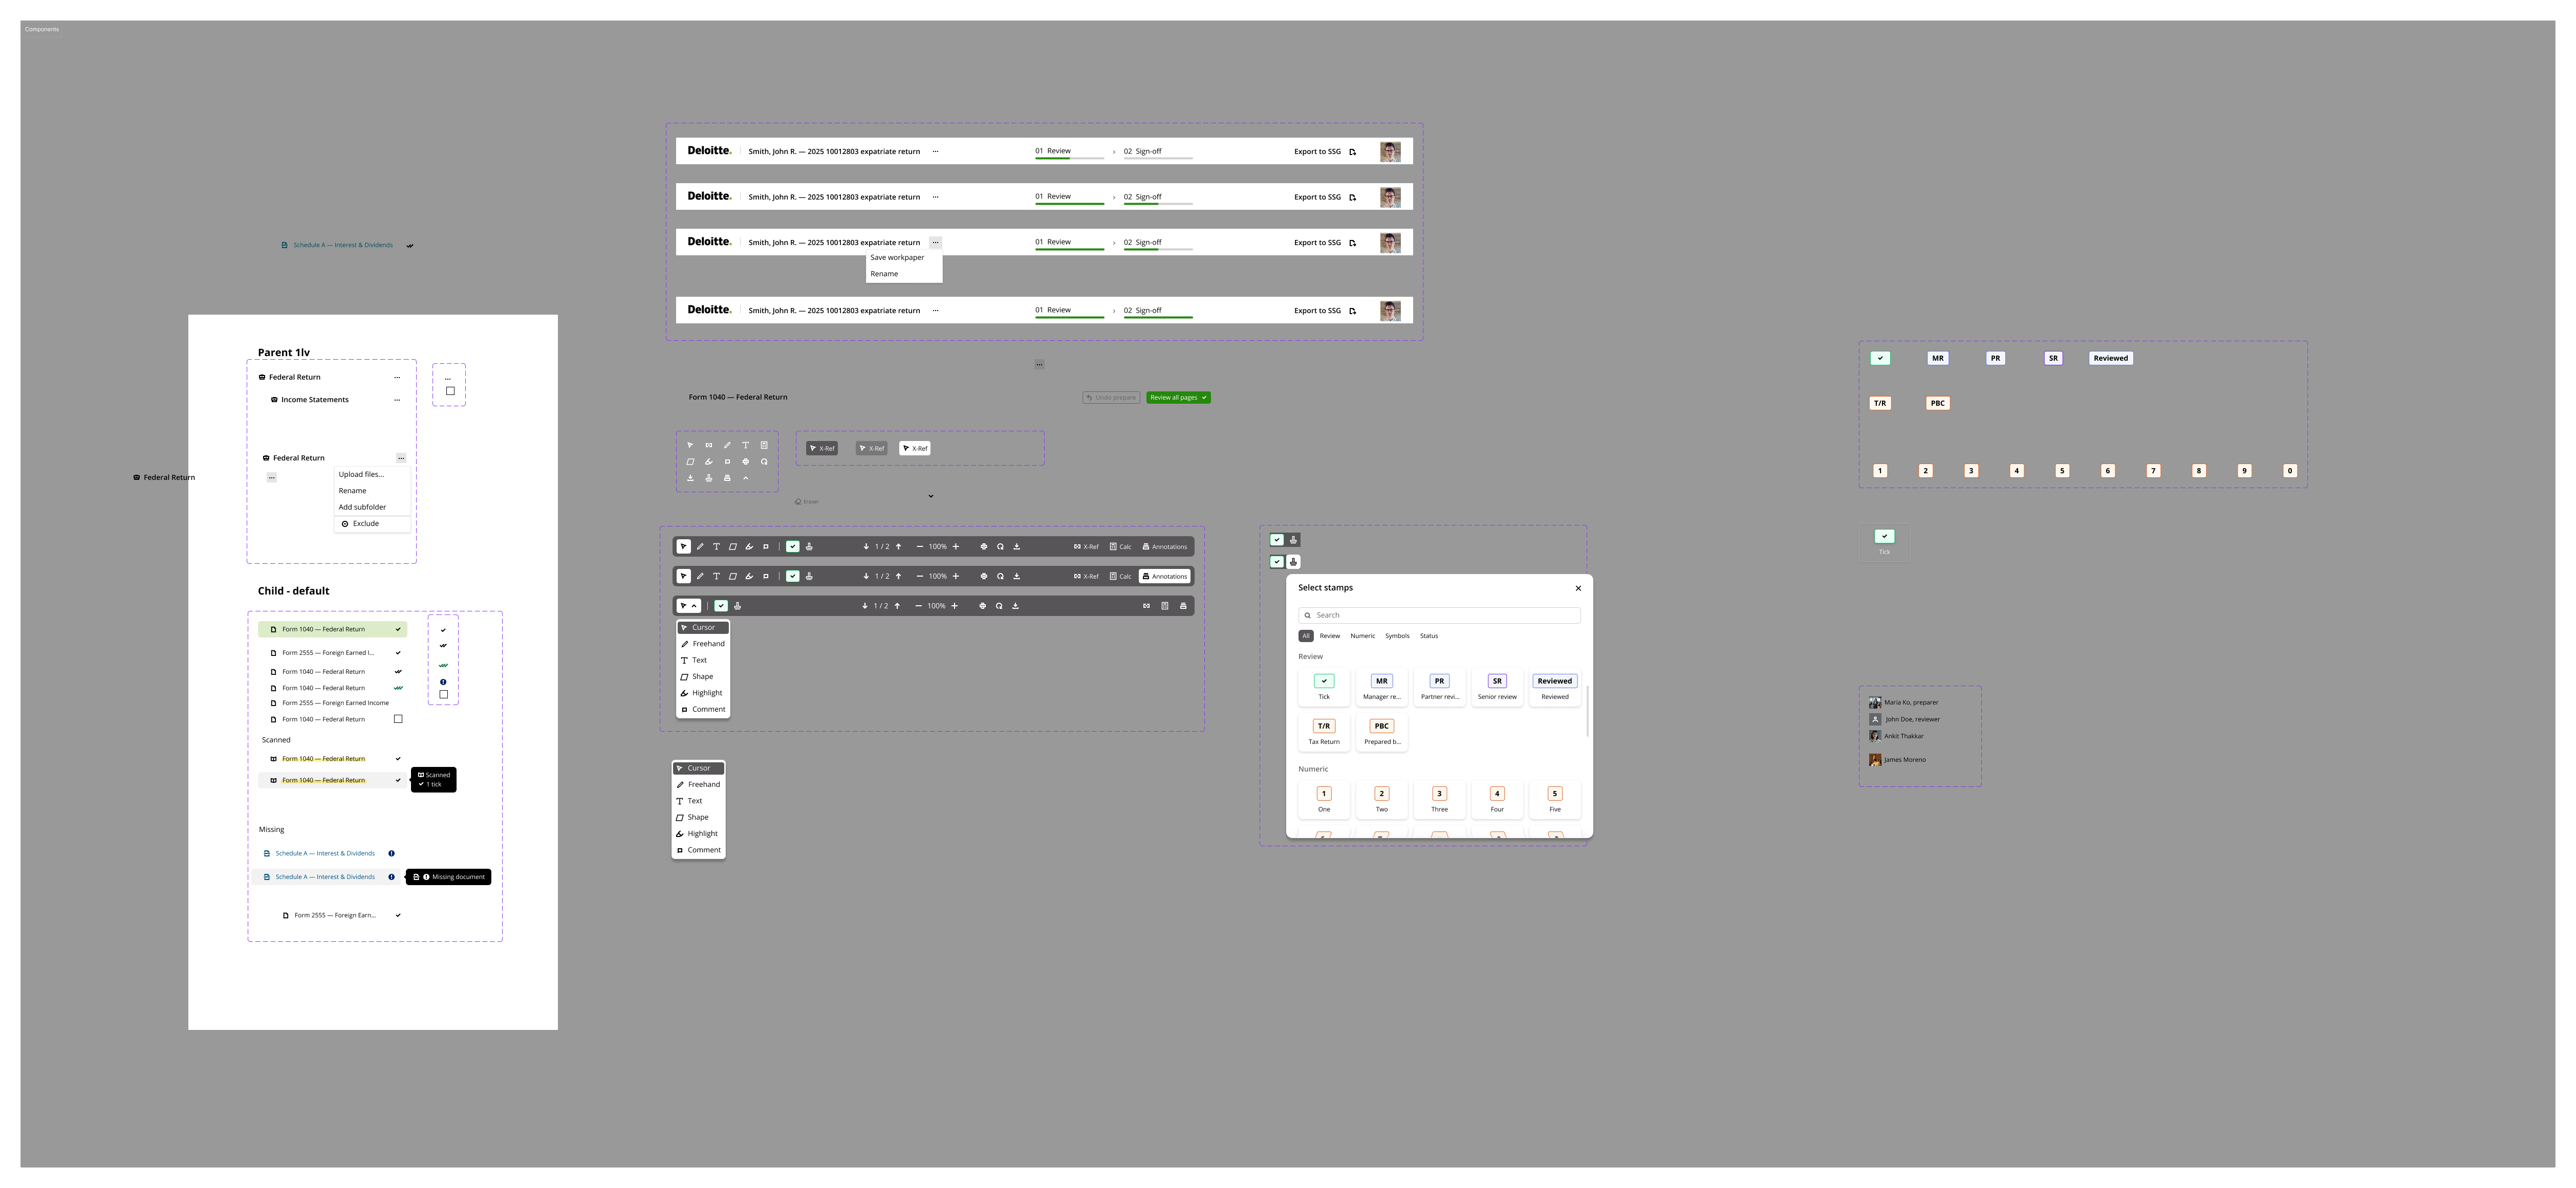Select the calculator icon in the icon grid
The image size is (2576, 1188).
[x=764, y=445]
